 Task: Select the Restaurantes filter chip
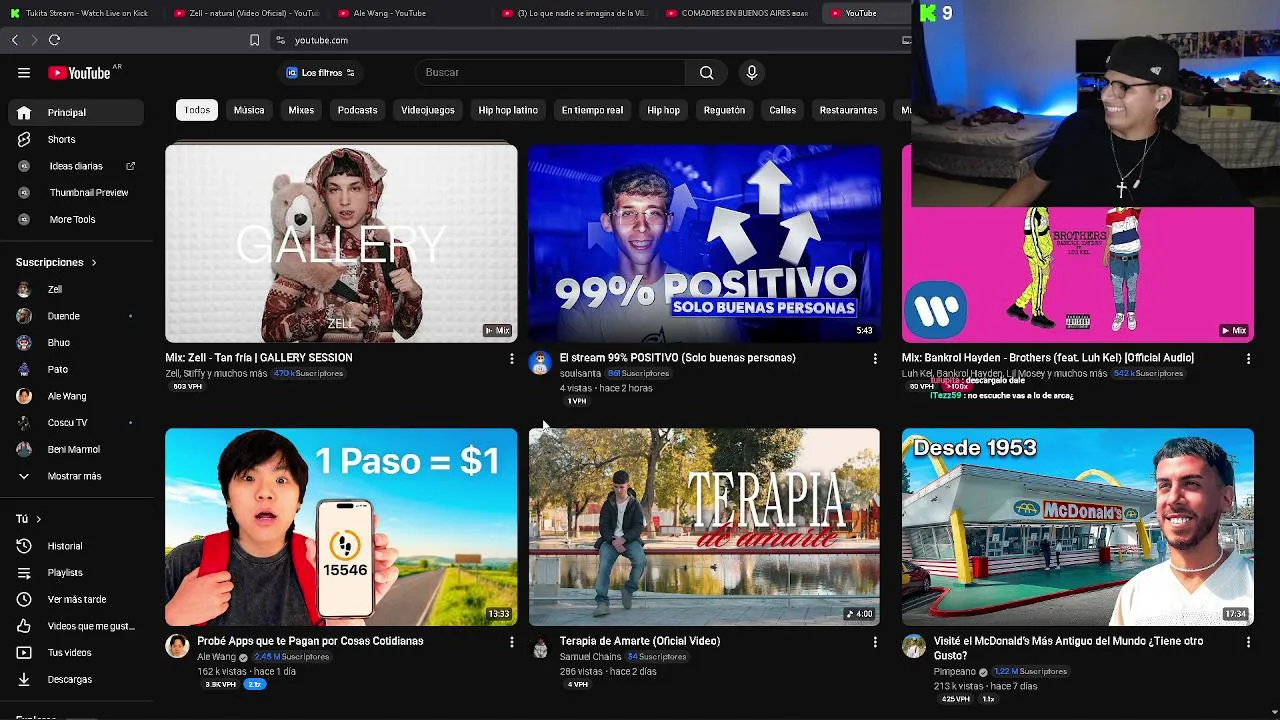coord(848,110)
